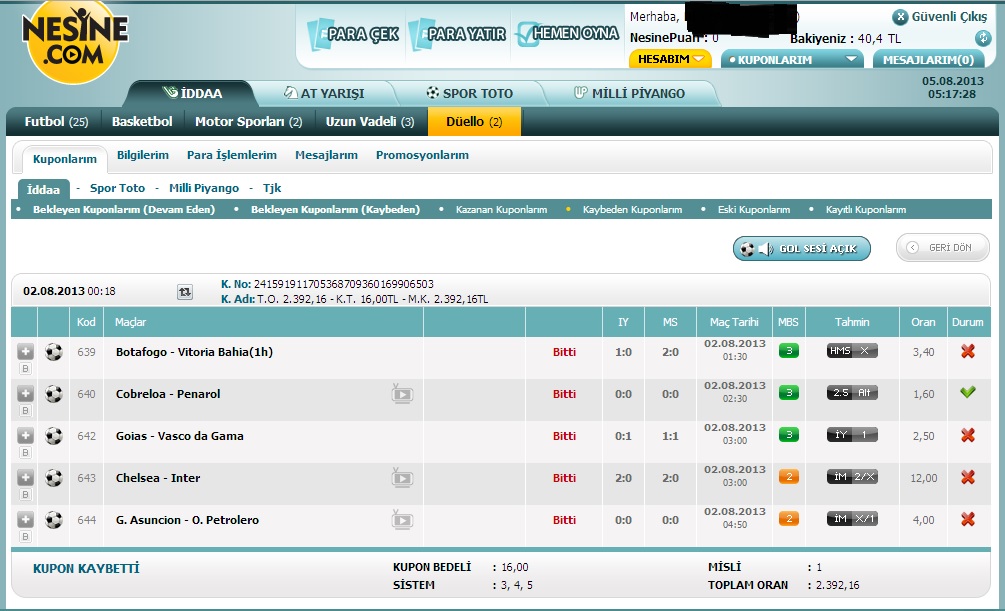Expand the Chelsea - Inter row with plus
The image size is (1005, 611).
[25, 478]
